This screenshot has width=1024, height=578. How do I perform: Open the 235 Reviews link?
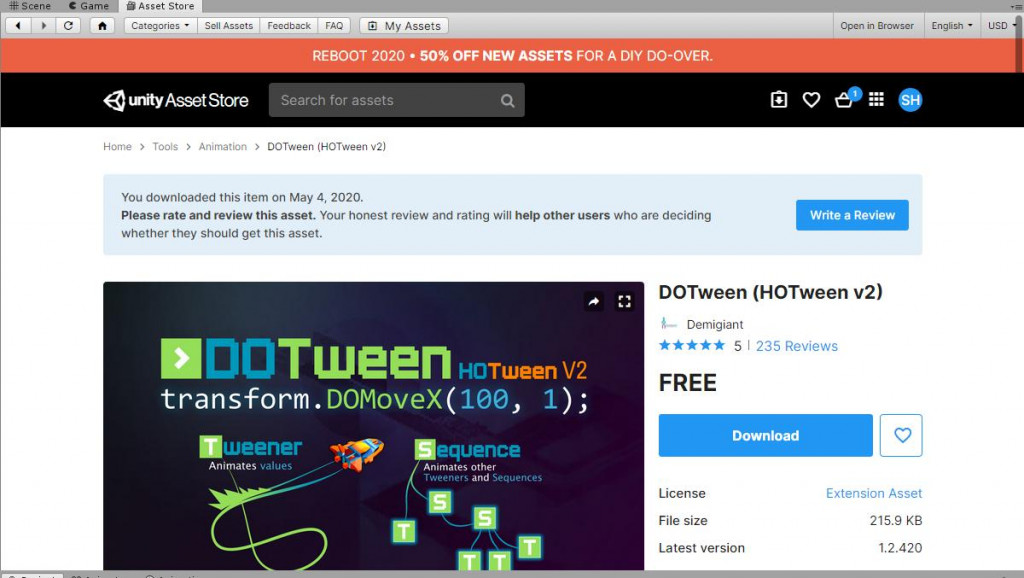pos(796,346)
